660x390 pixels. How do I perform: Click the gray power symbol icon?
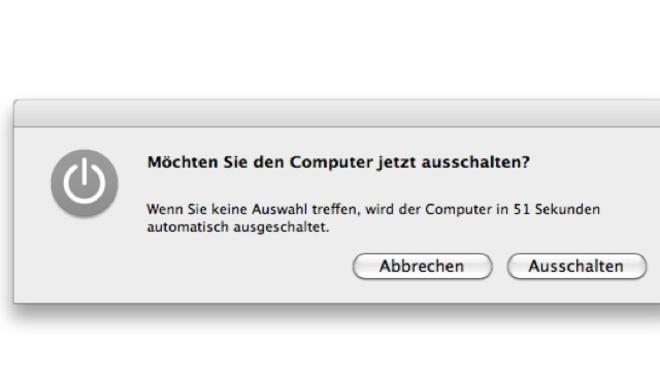click(84, 183)
